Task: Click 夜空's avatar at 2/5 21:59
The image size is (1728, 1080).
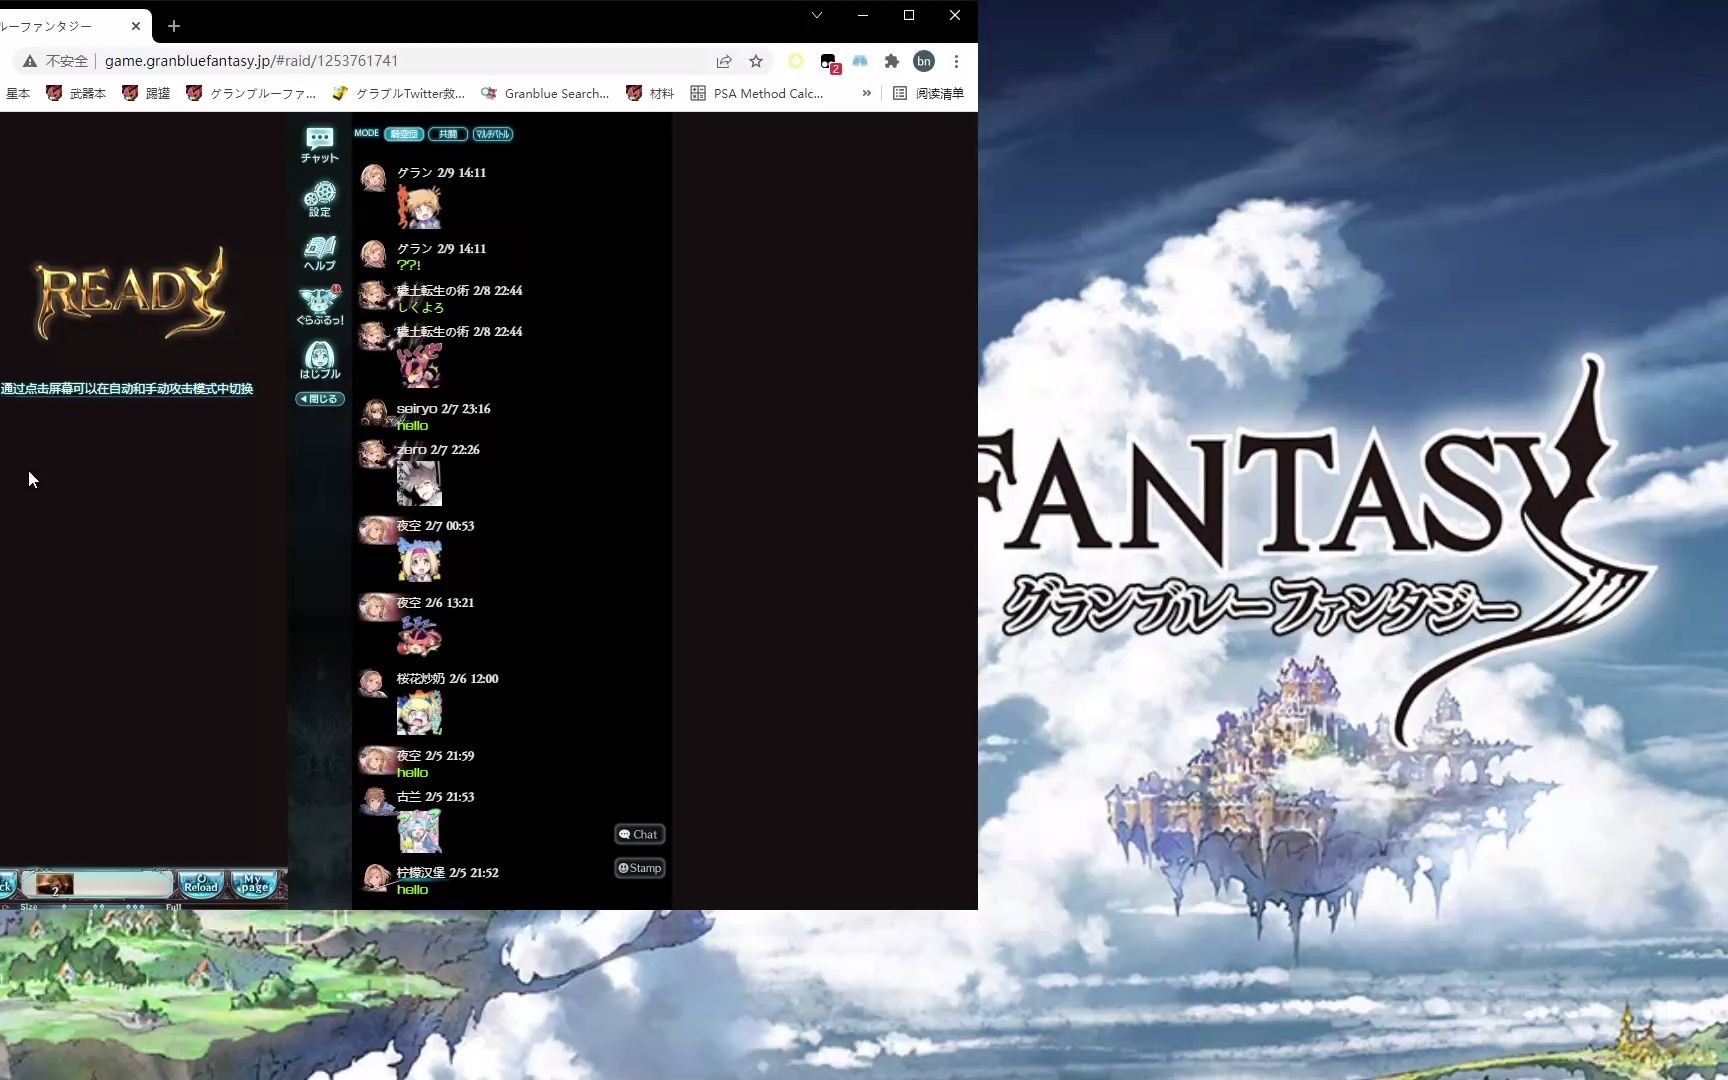Action: tap(376, 761)
